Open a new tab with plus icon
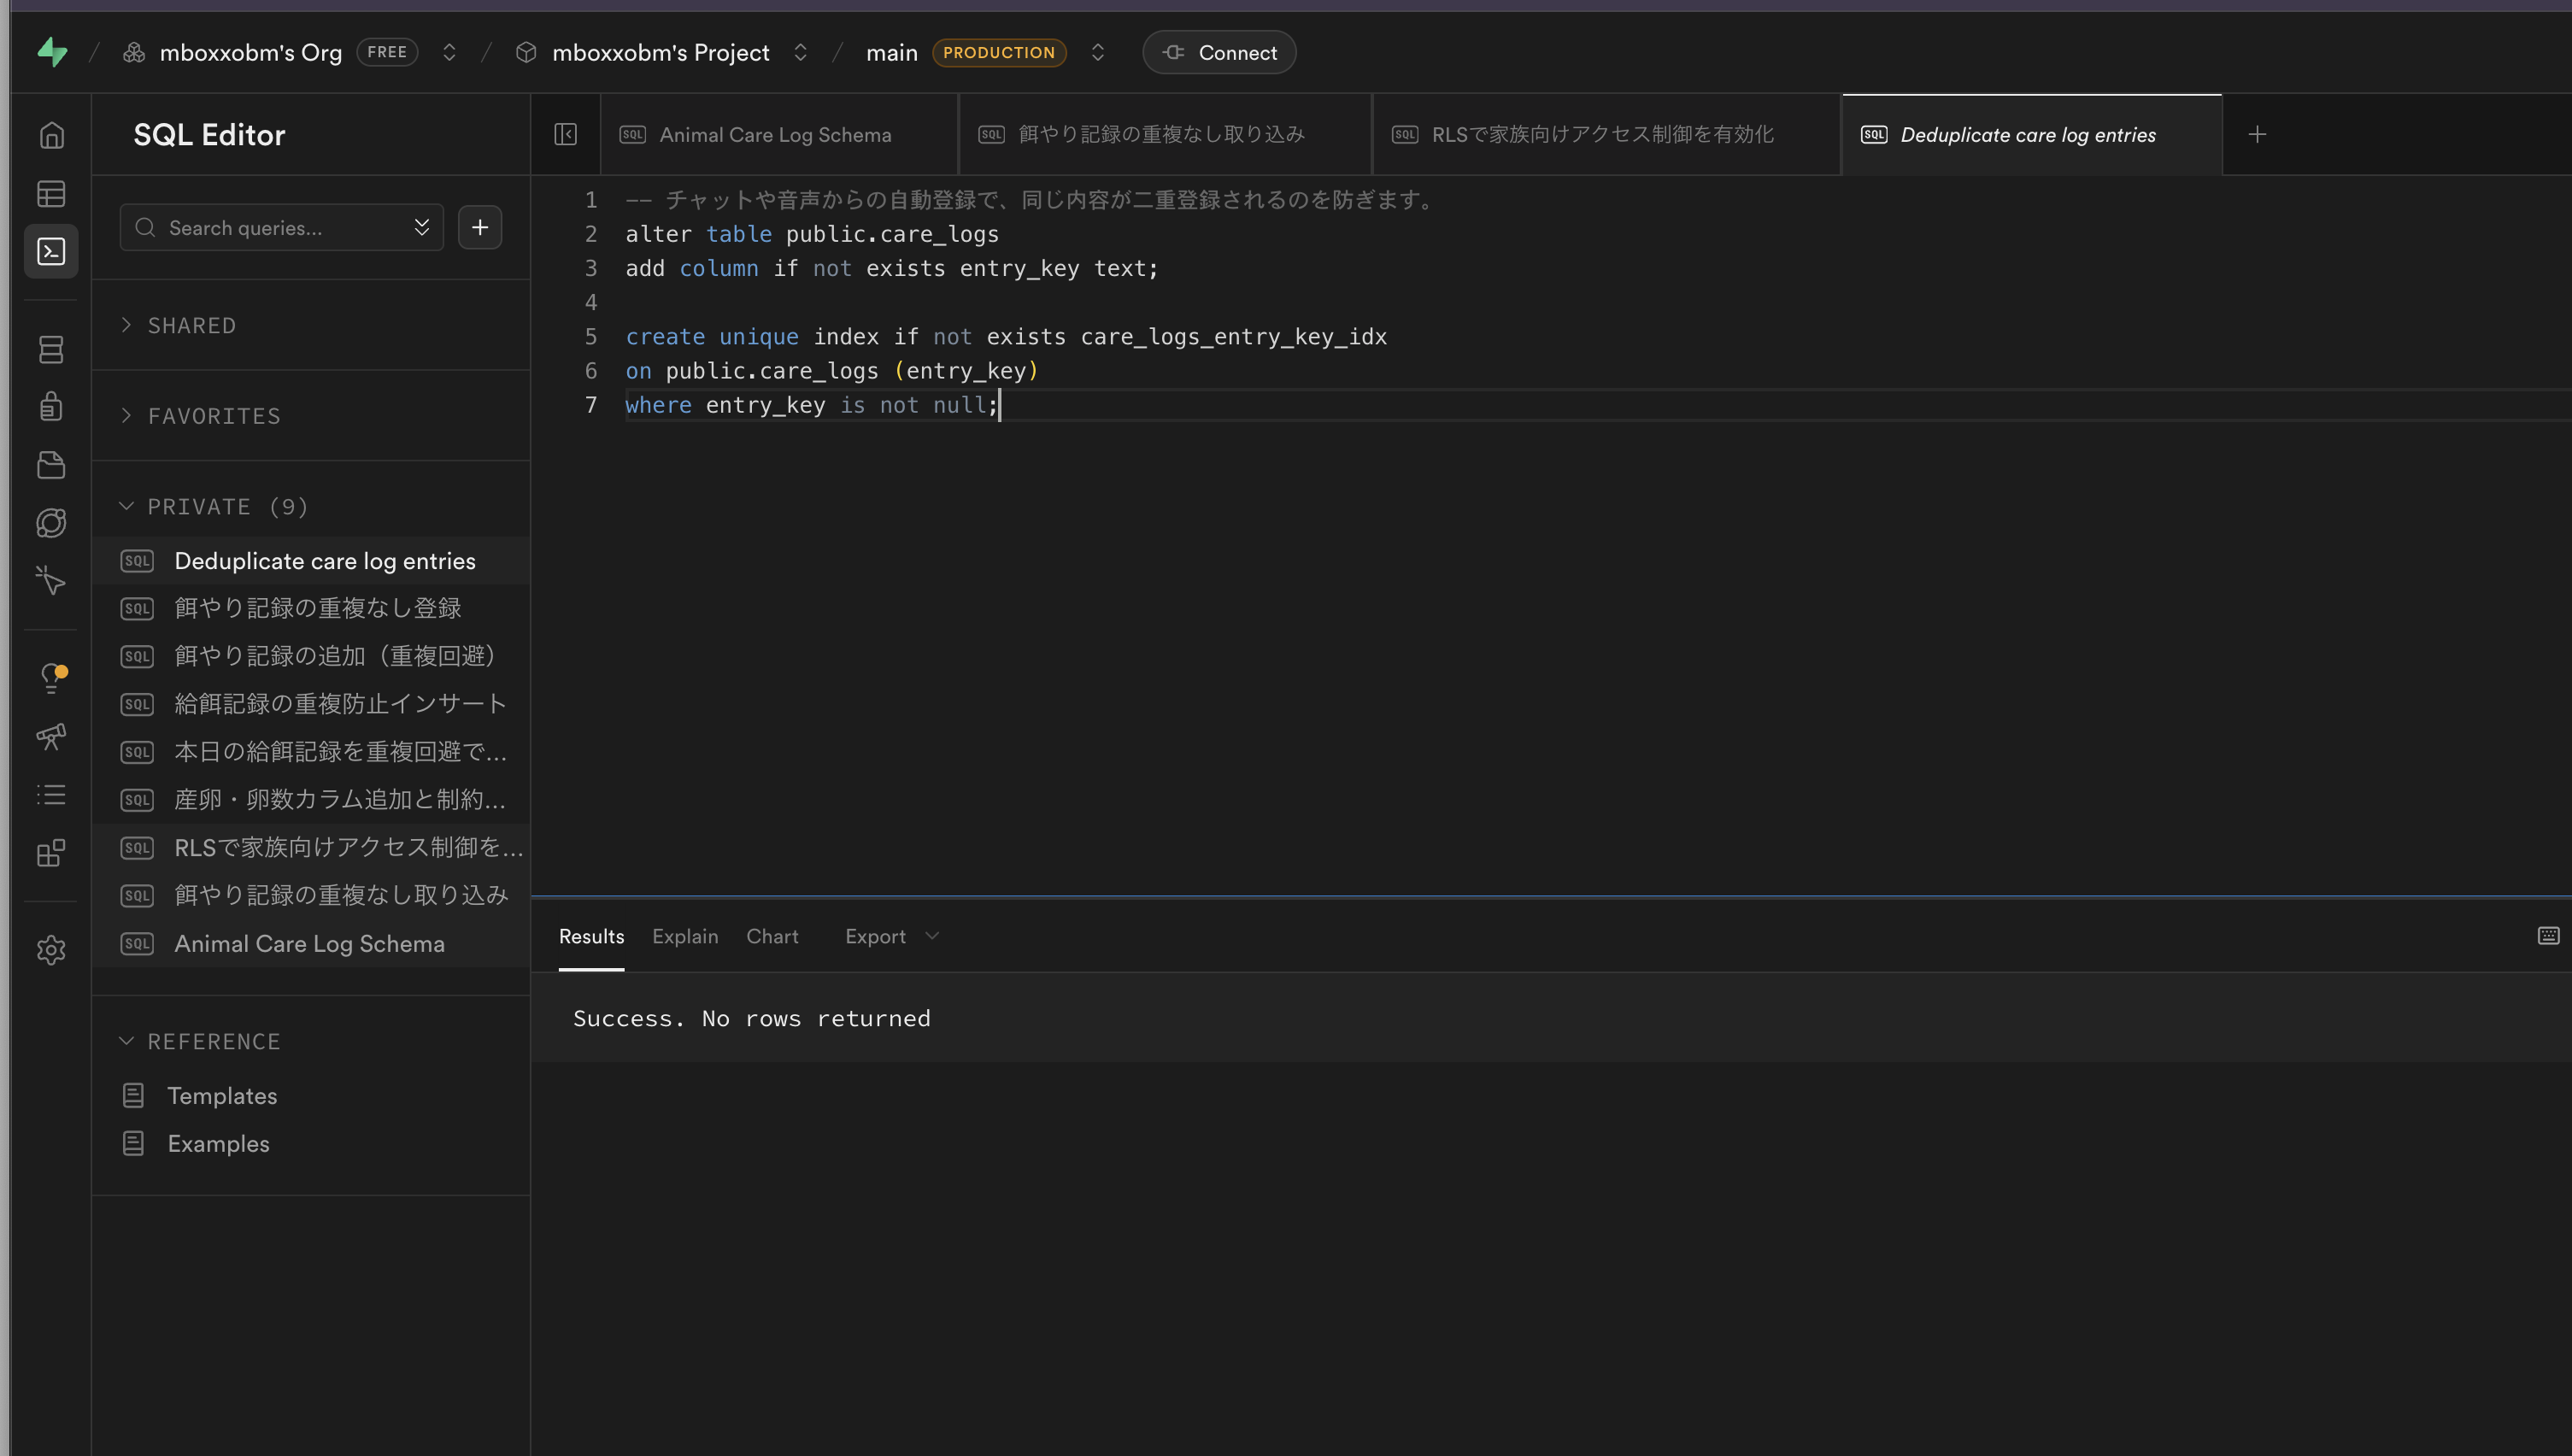 click(x=2257, y=134)
